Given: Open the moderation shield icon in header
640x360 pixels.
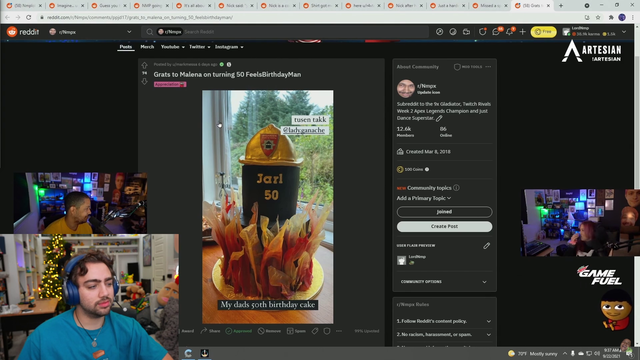Looking at the screenshot, I should [x=482, y=32].
